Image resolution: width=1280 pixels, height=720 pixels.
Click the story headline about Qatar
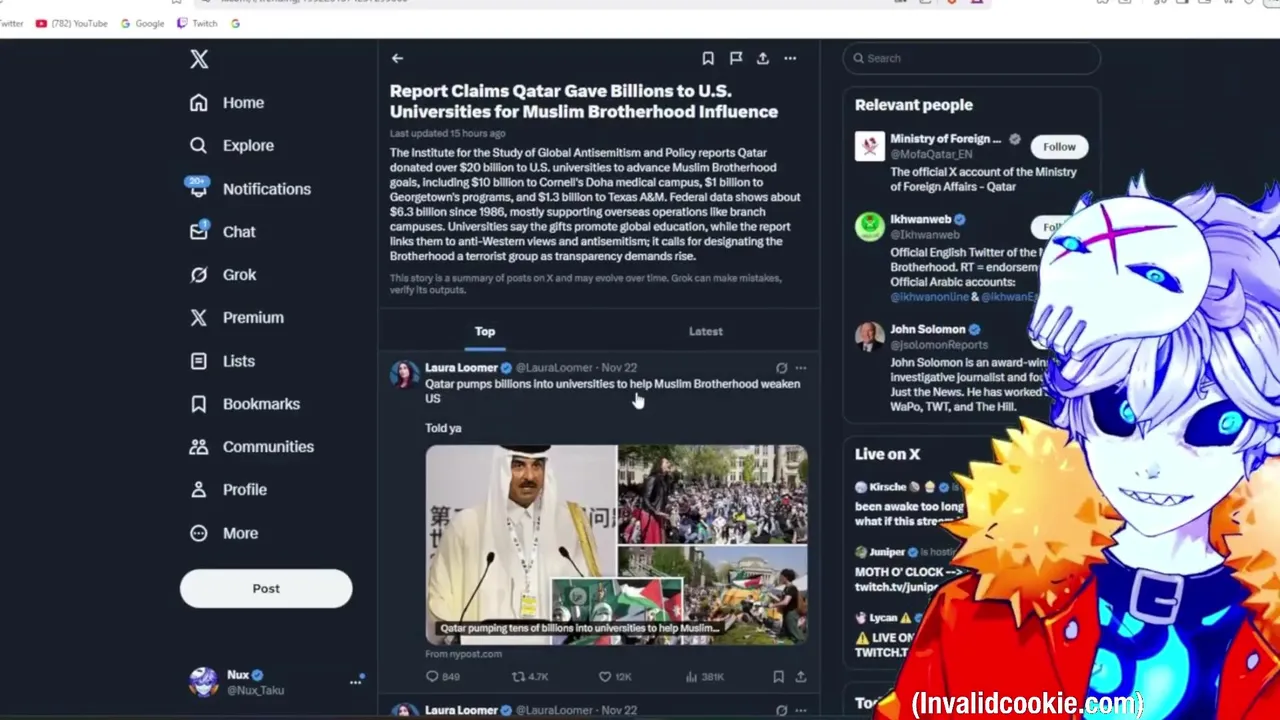(584, 101)
